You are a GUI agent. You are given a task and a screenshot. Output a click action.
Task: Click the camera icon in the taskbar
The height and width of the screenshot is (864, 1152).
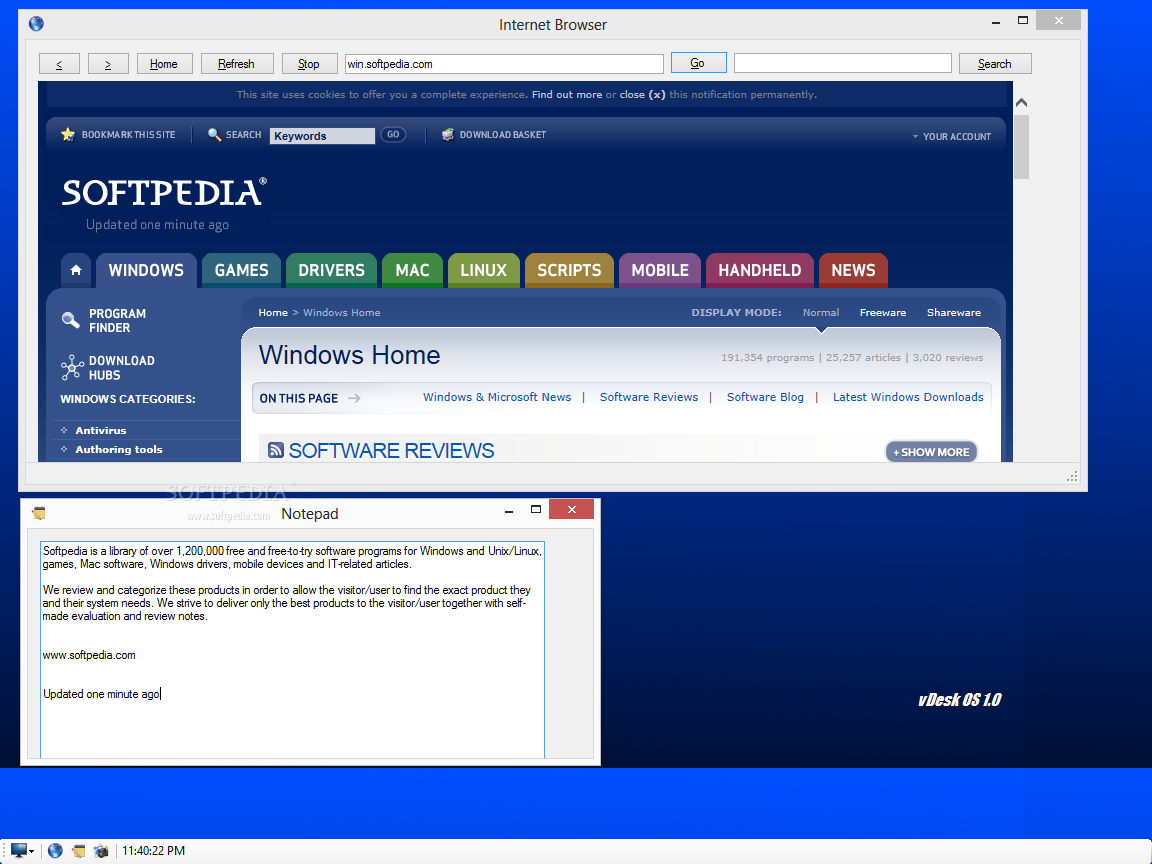101,851
